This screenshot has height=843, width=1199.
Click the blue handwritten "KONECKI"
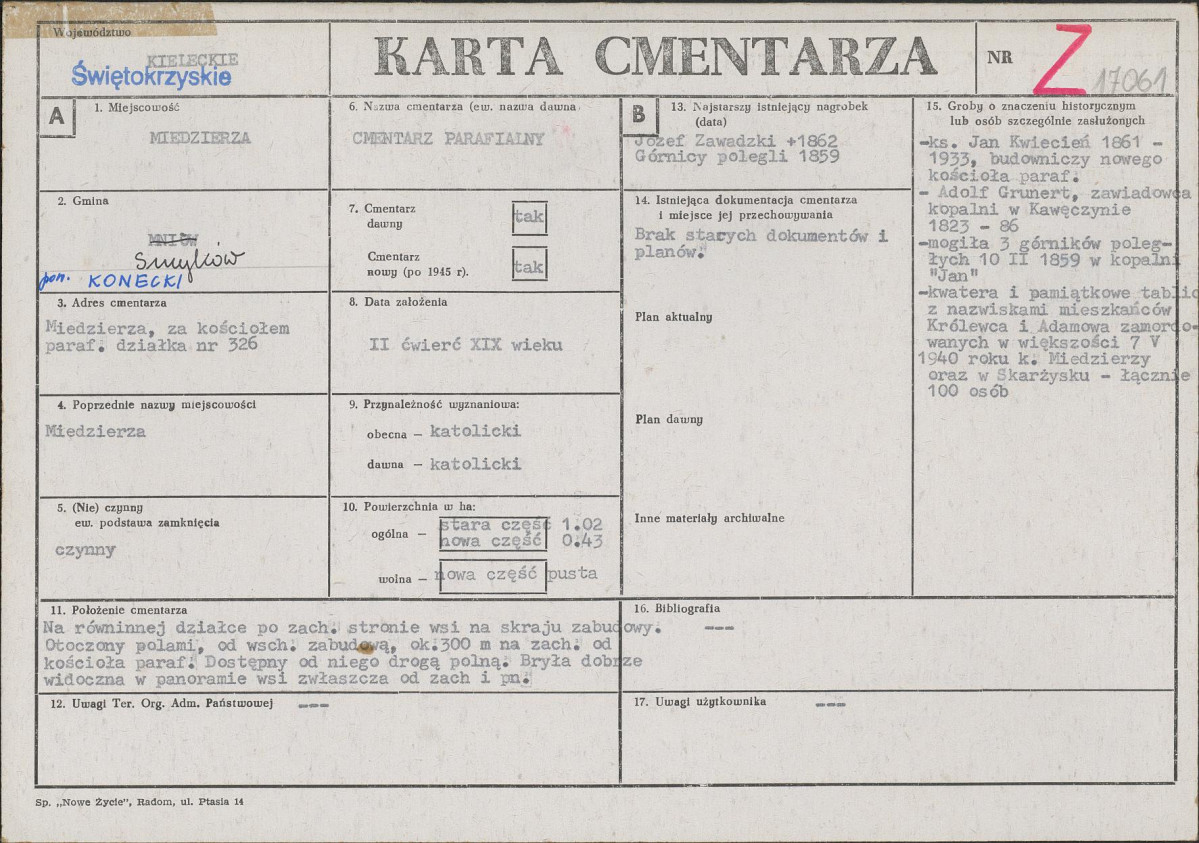click(135, 282)
